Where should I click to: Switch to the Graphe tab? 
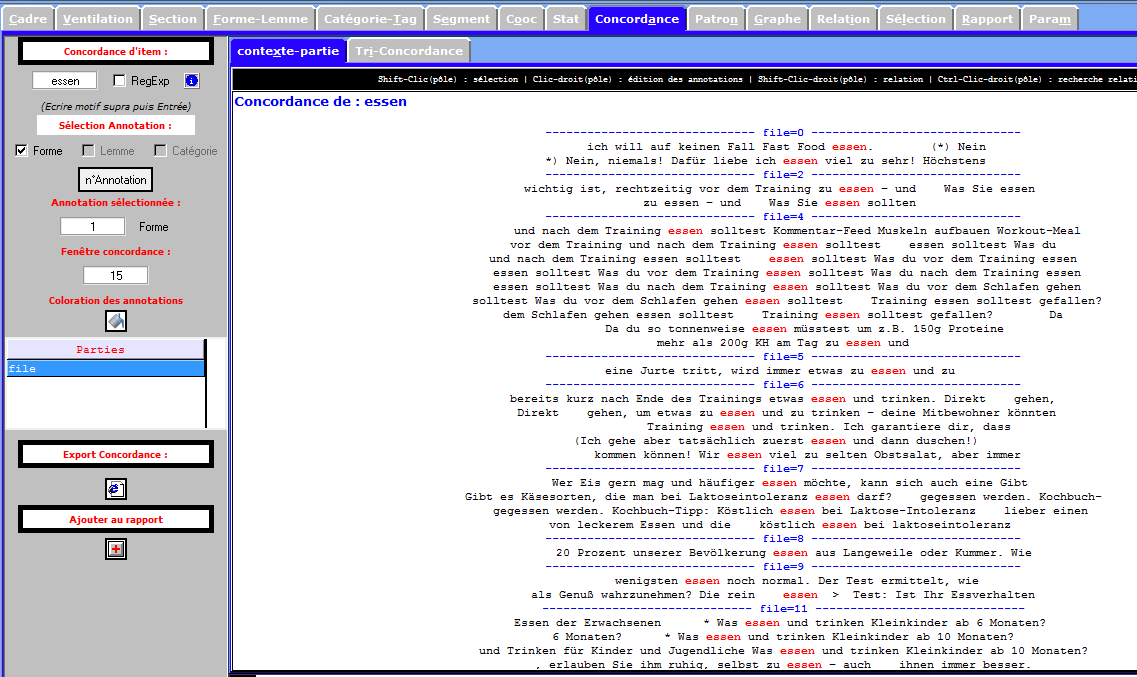[x=777, y=19]
